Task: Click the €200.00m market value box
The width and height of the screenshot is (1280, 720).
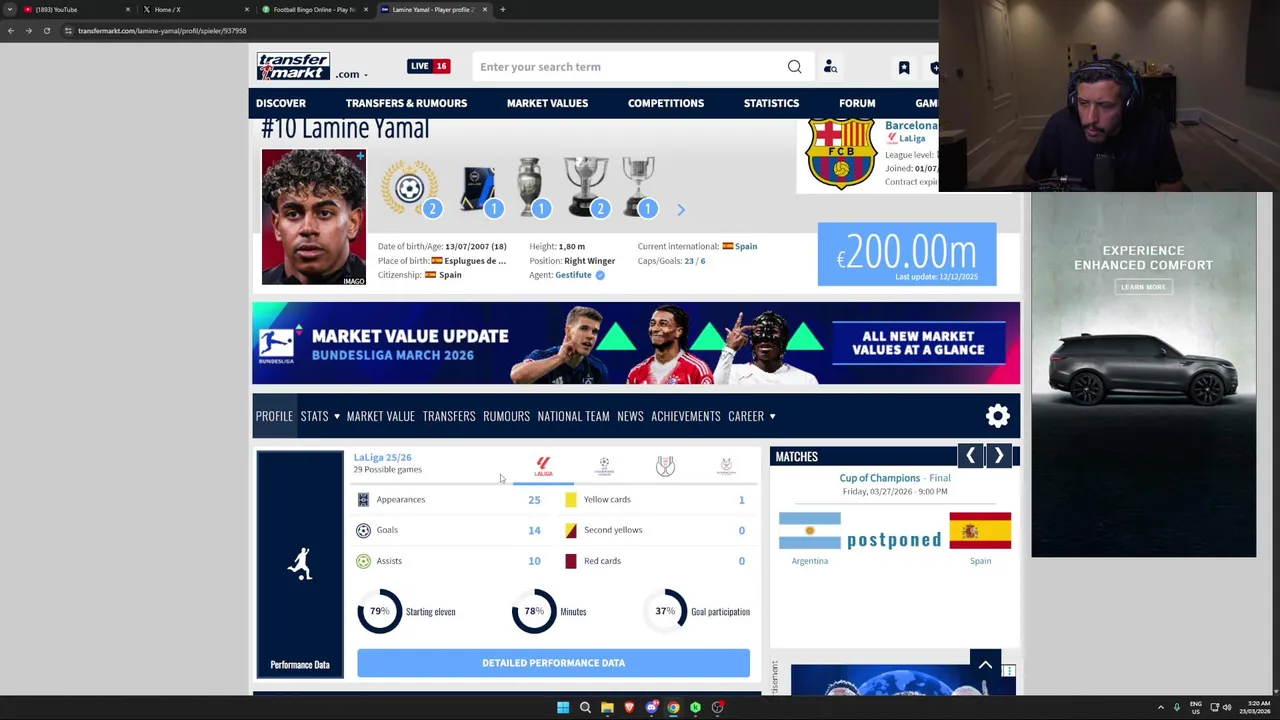Action: click(907, 254)
